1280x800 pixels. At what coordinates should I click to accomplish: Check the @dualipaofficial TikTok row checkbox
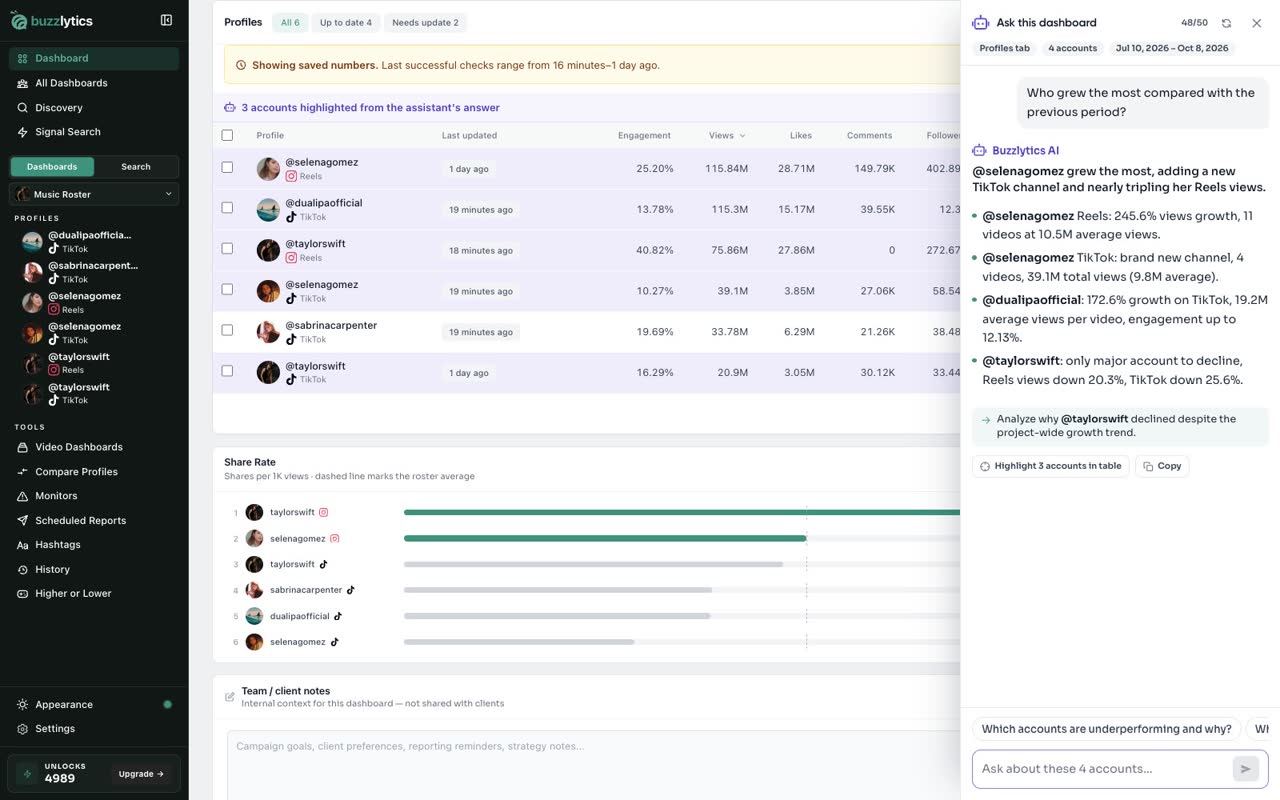point(227,208)
